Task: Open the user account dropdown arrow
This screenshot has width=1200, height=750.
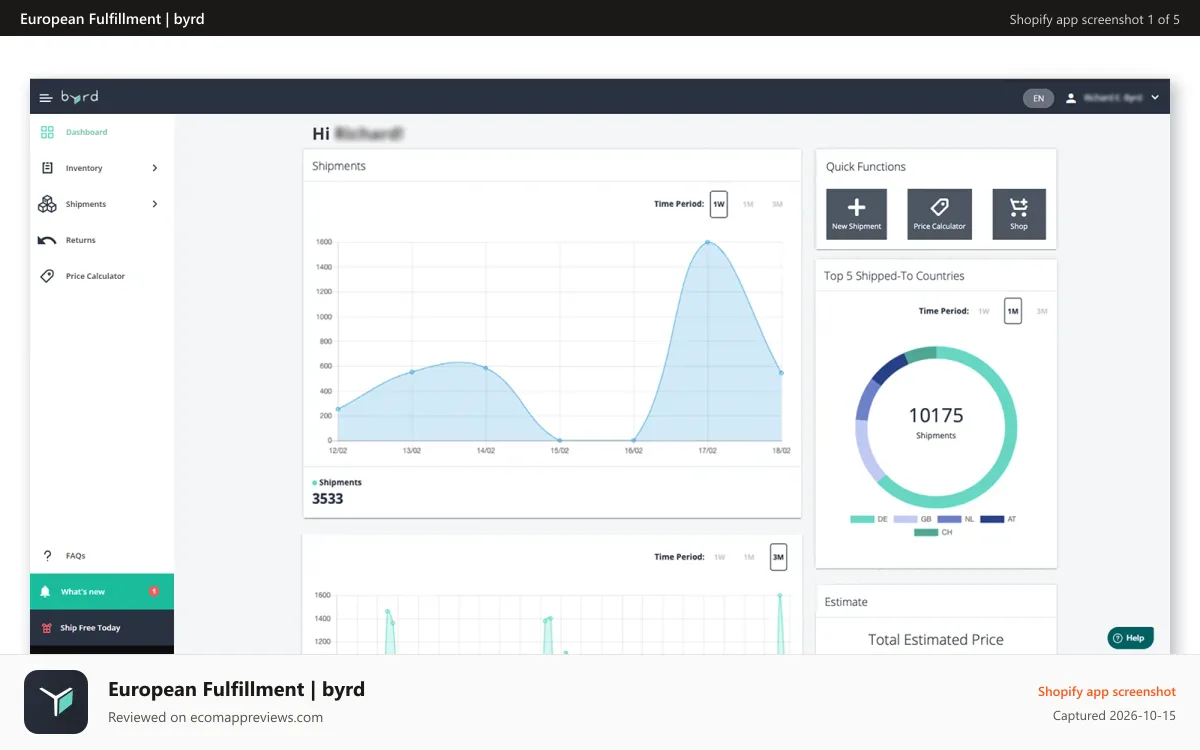Action: [1155, 98]
